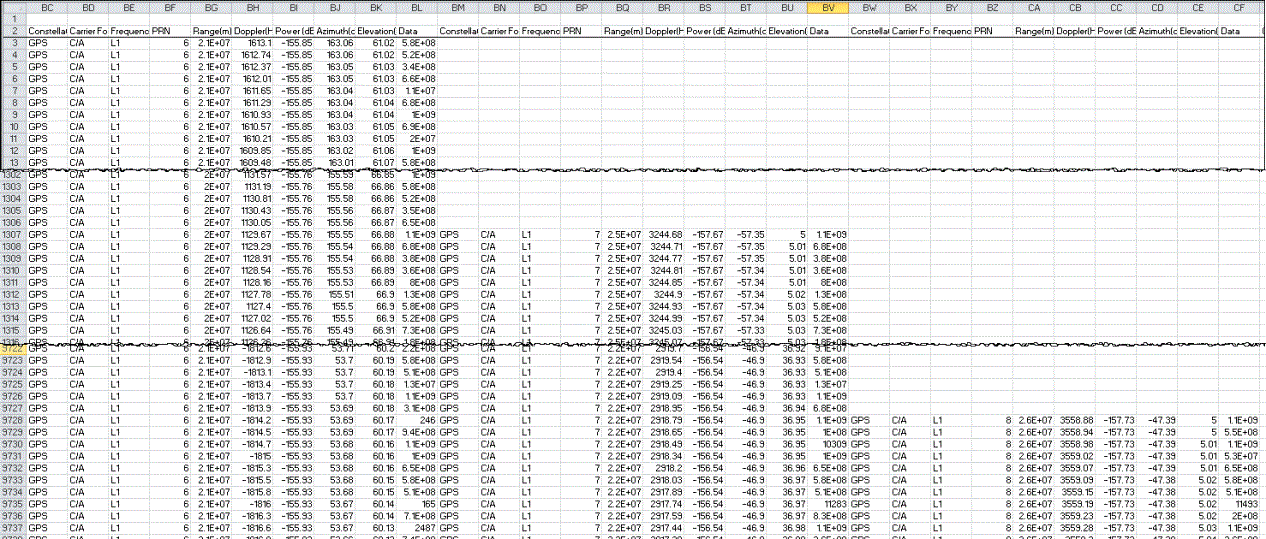The image size is (1266, 539).
Task: Click Doppler cell with value 1612.74
Action: tap(252, 55)
